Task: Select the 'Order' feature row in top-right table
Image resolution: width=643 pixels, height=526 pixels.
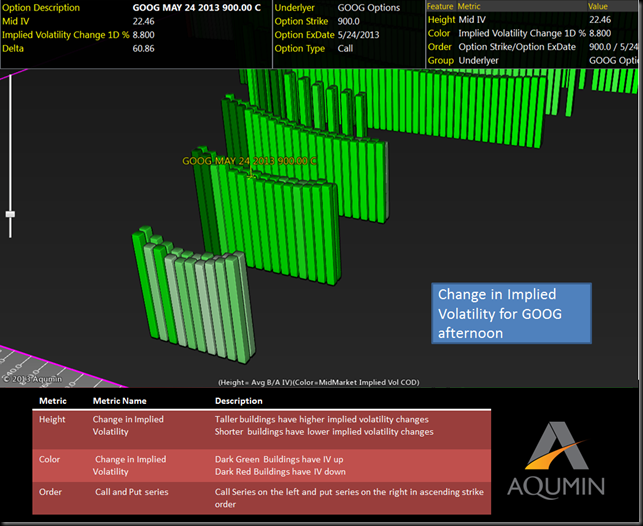Action: point(532,47)
